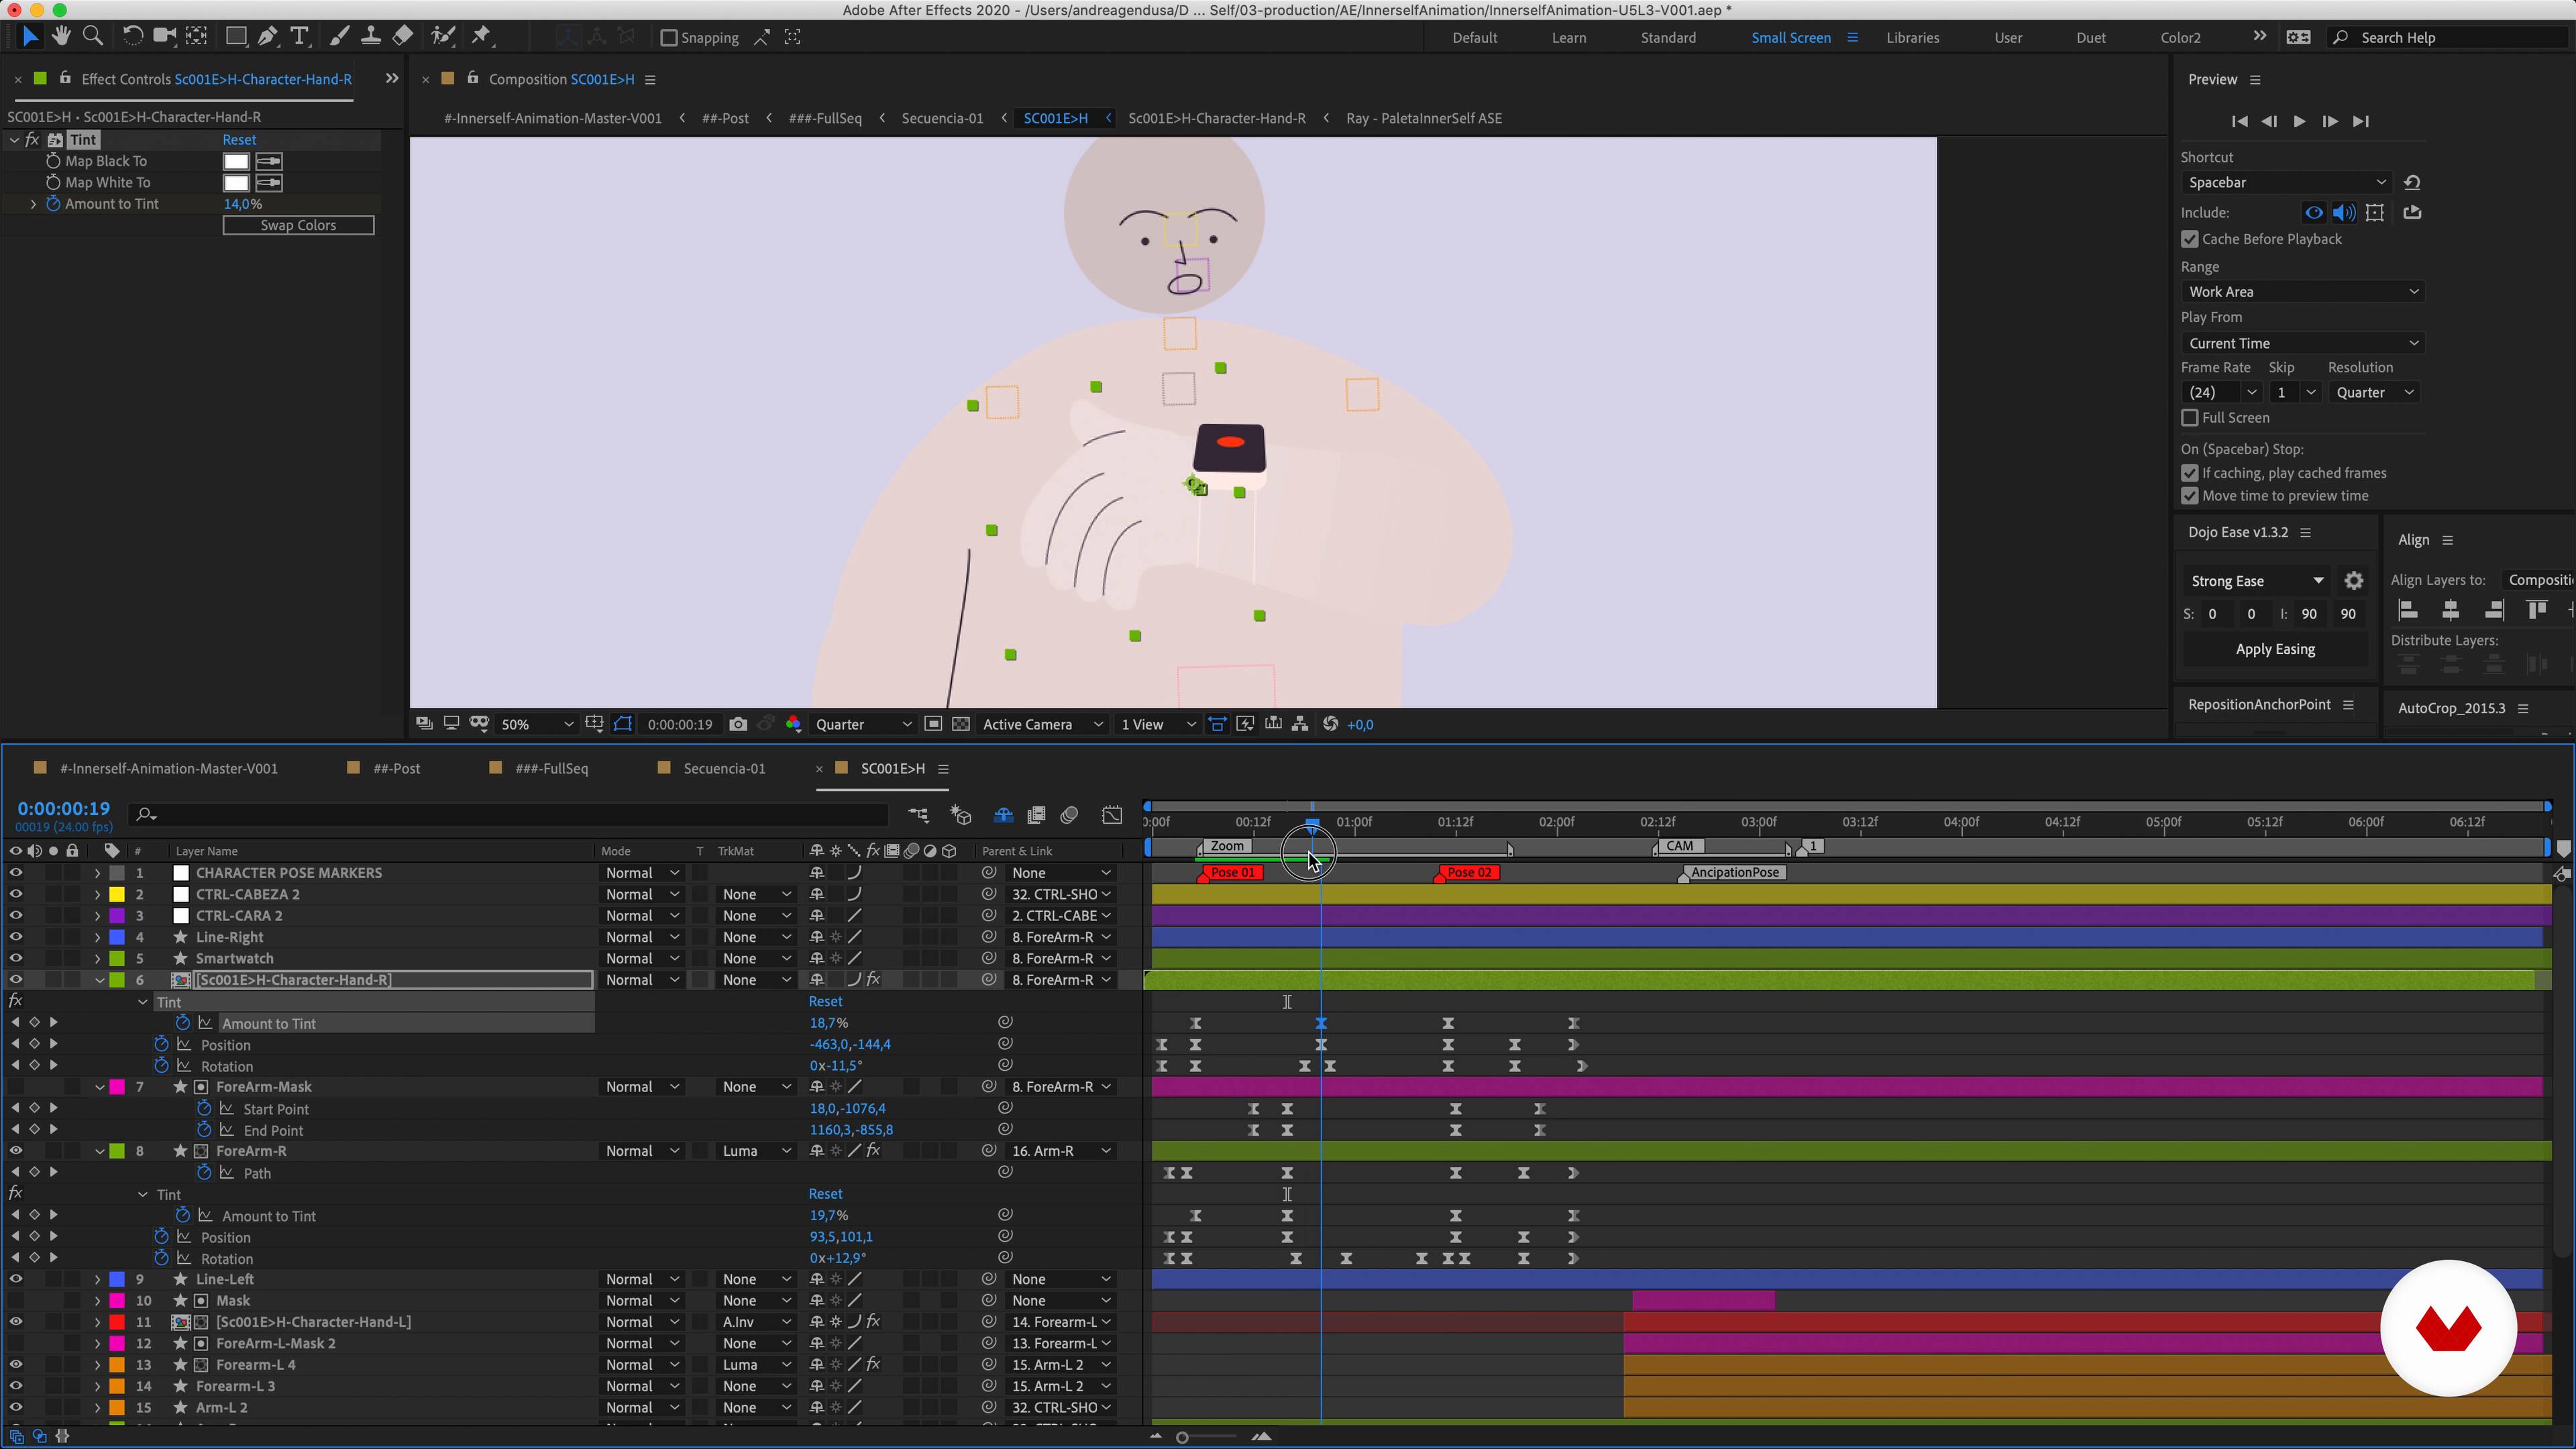
Task: Jump to last frame in Preview panel
Action: (2360, 121)
